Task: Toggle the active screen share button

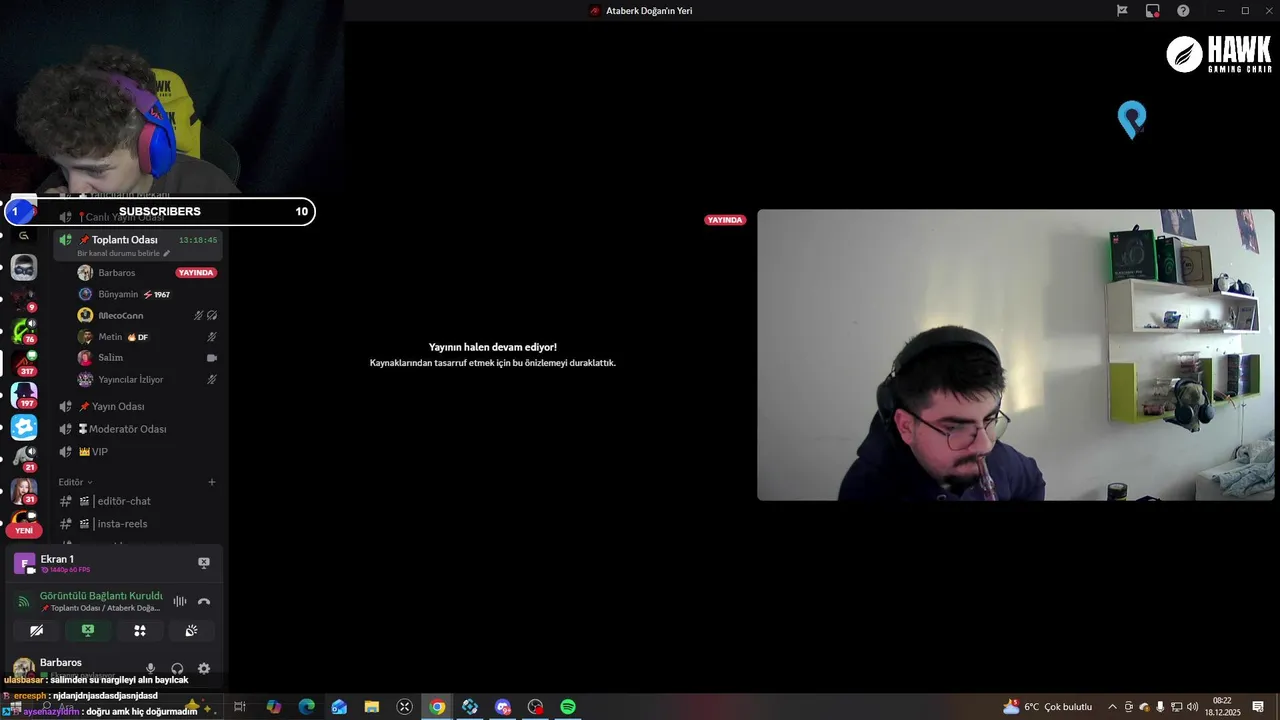Action: point(88,631)
